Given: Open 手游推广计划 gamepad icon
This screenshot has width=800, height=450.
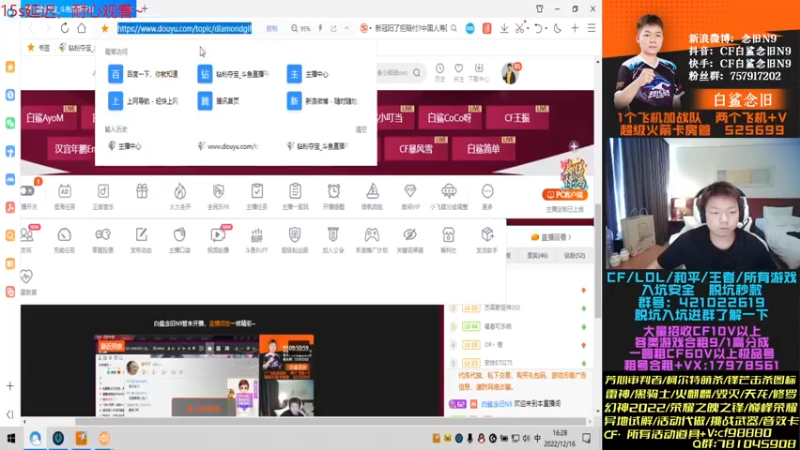Looking at the screenshot, I should (371, 235).
